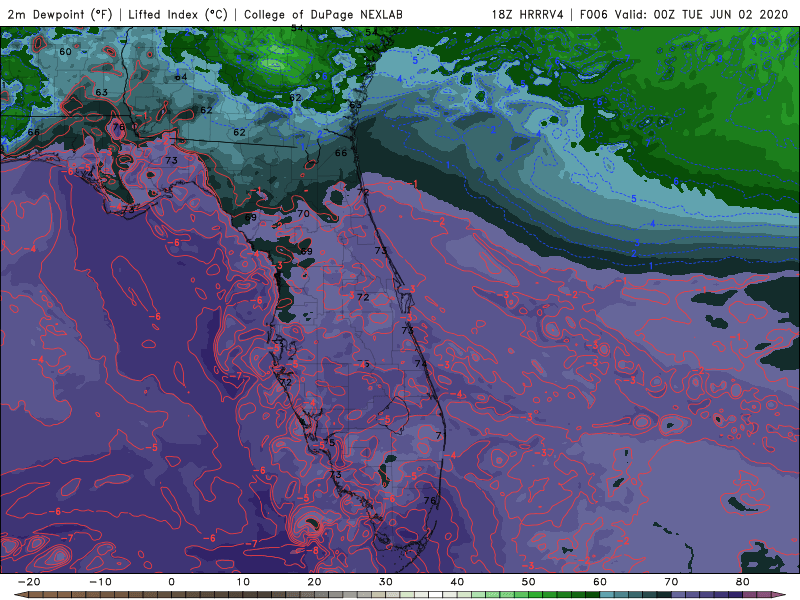Screen dimensions: 800x600
Task: Click the black "74" dewpoint value on the map
Action: click(x=421, y=364)
